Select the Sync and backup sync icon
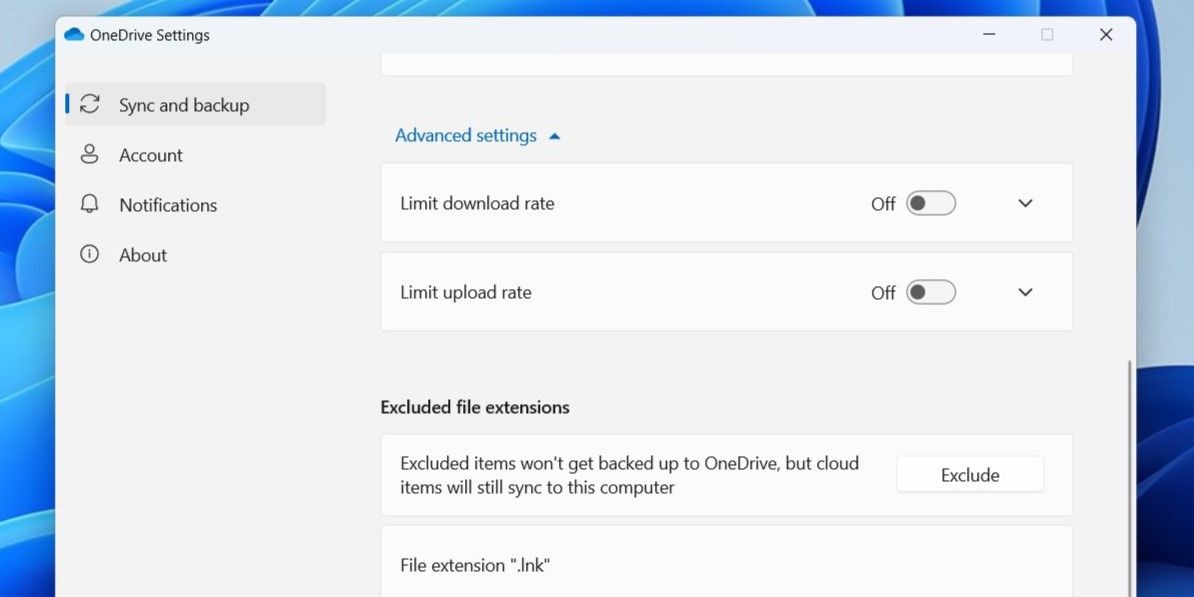Image resolution: width=1194 pixels, height=597 pixels. [x=90, y=104]
